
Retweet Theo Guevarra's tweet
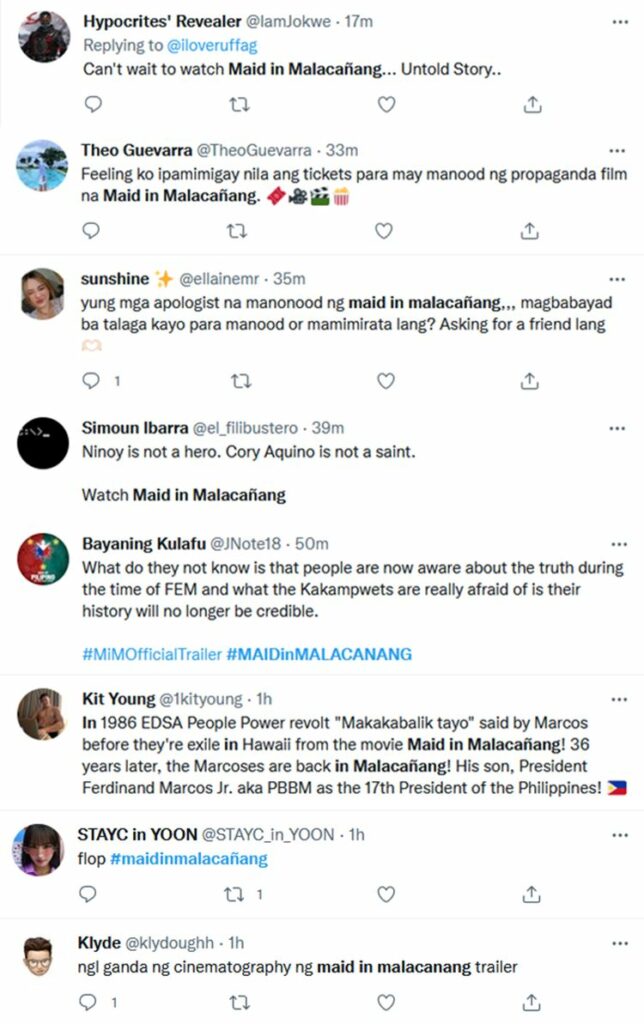coord(238,231)
